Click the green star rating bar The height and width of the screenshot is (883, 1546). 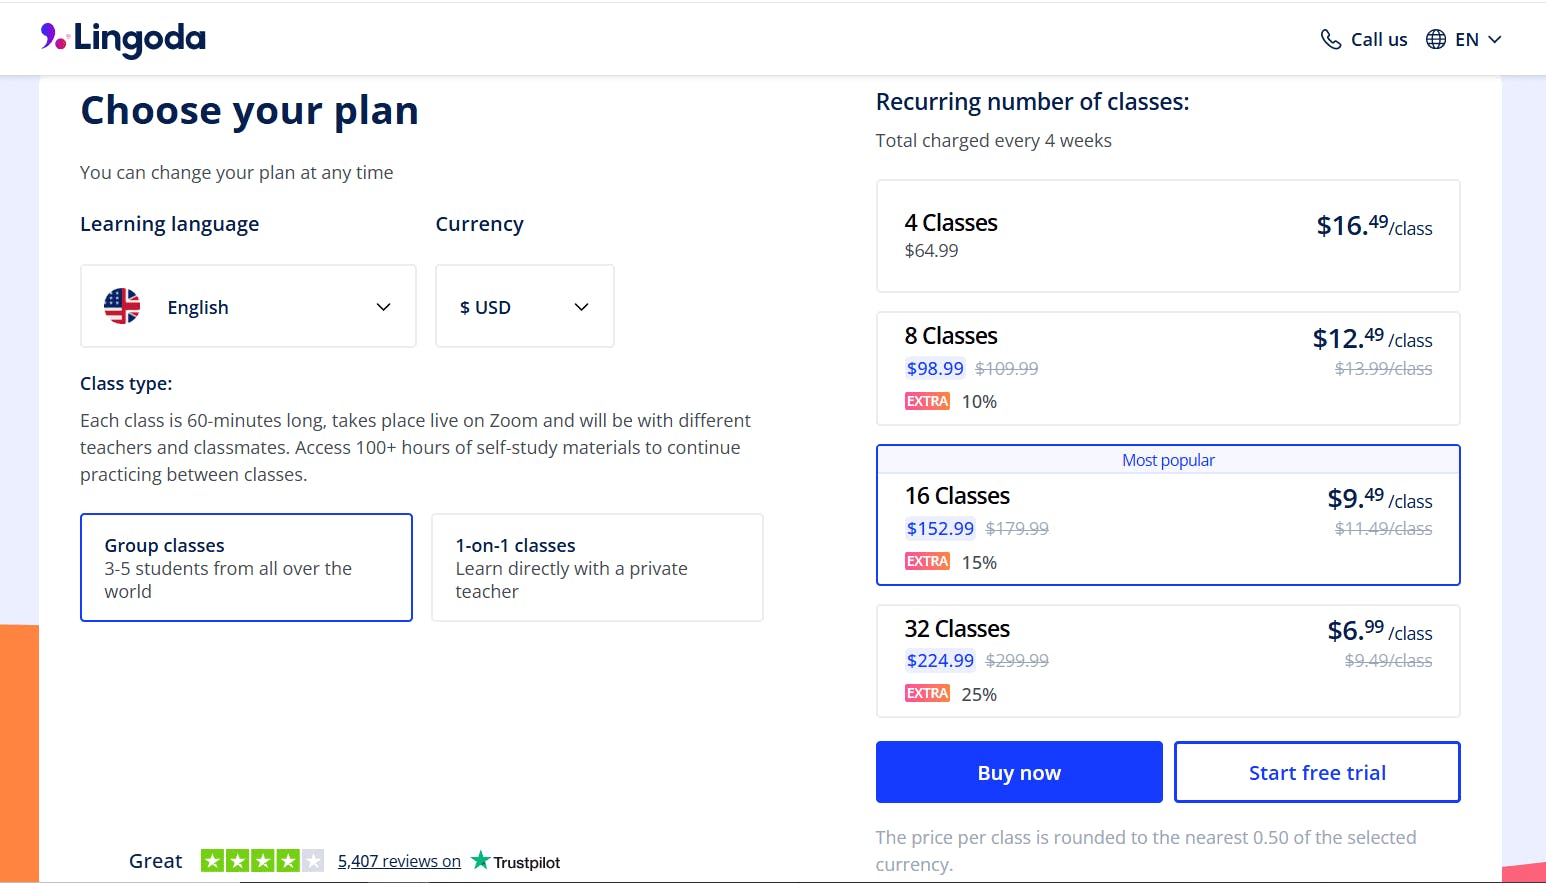click(x=262, y=860)
